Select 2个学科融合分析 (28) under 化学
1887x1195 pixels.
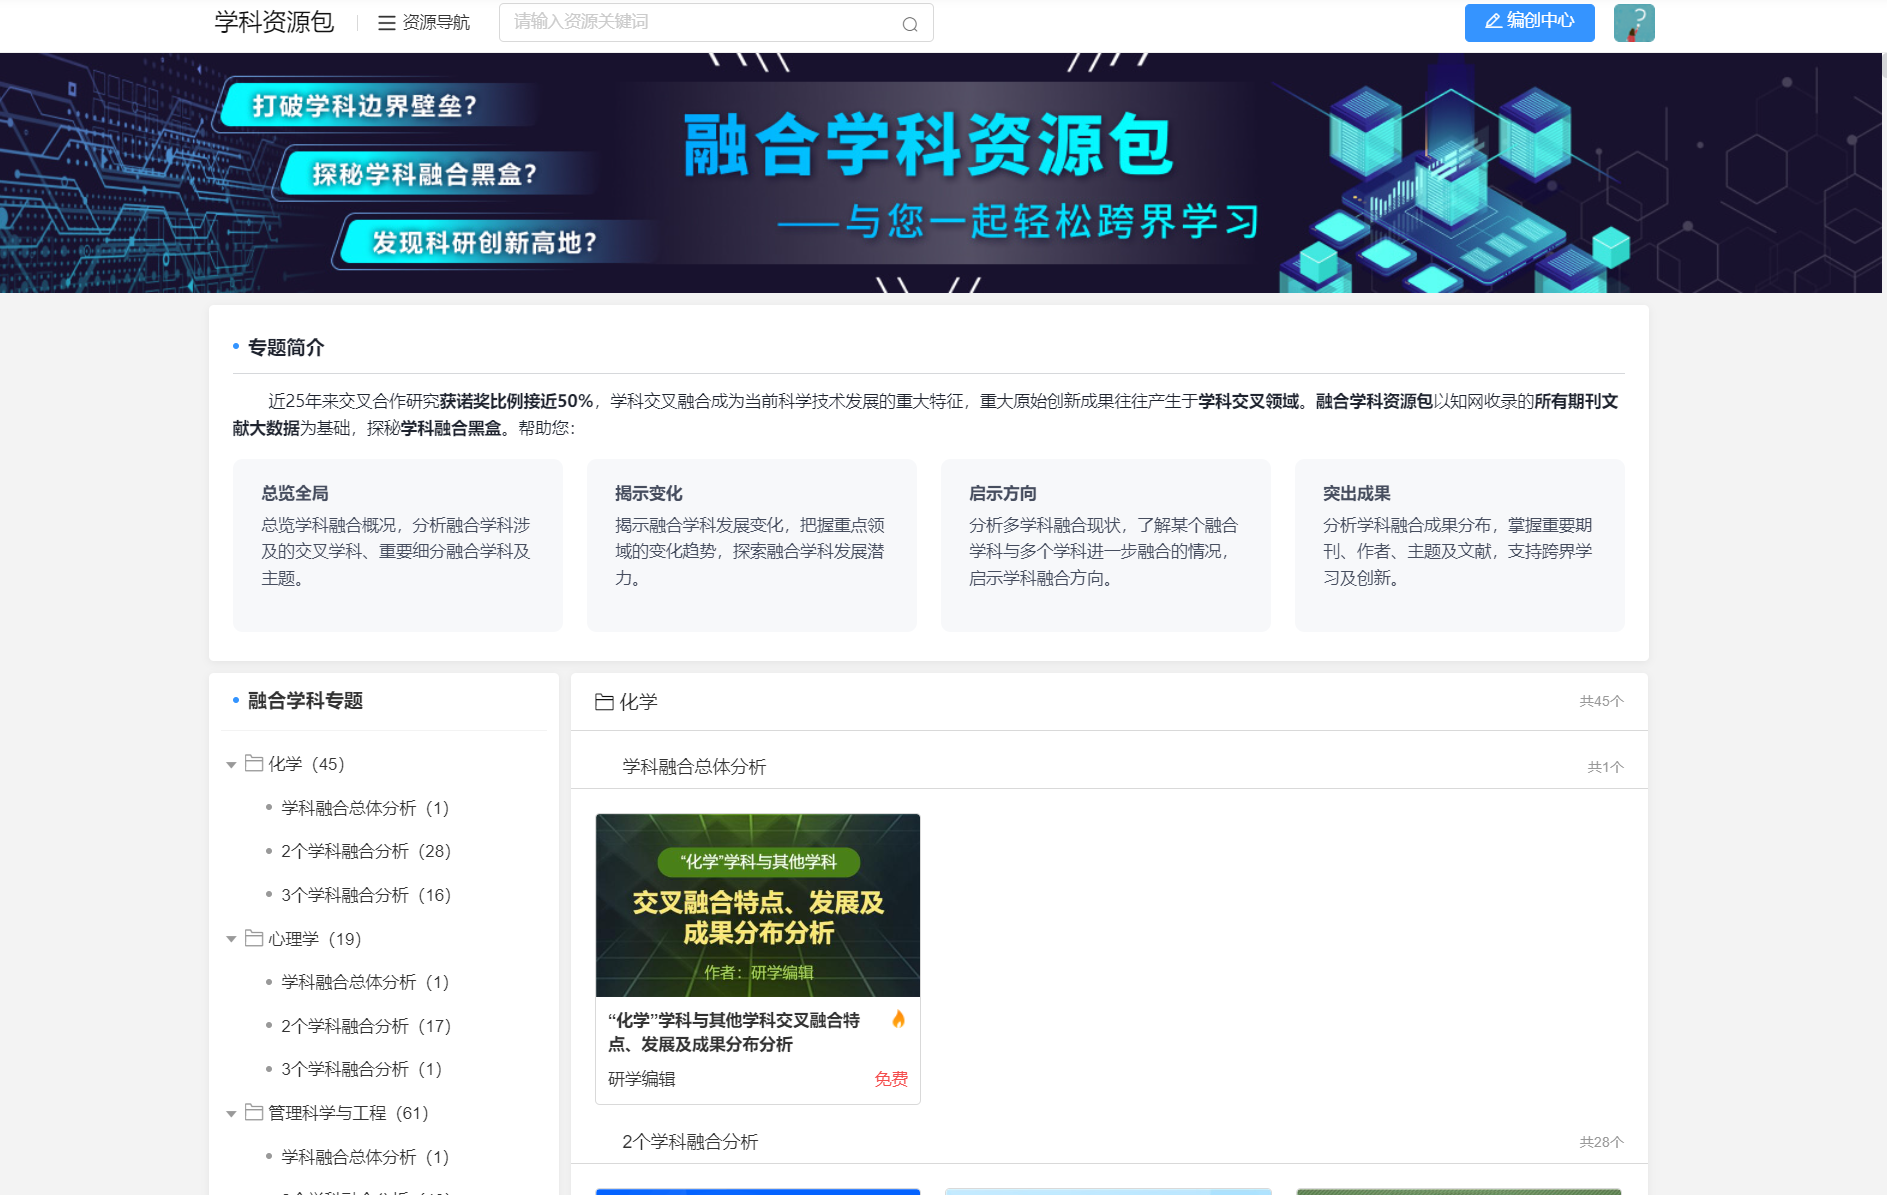[x=365, y=851]
